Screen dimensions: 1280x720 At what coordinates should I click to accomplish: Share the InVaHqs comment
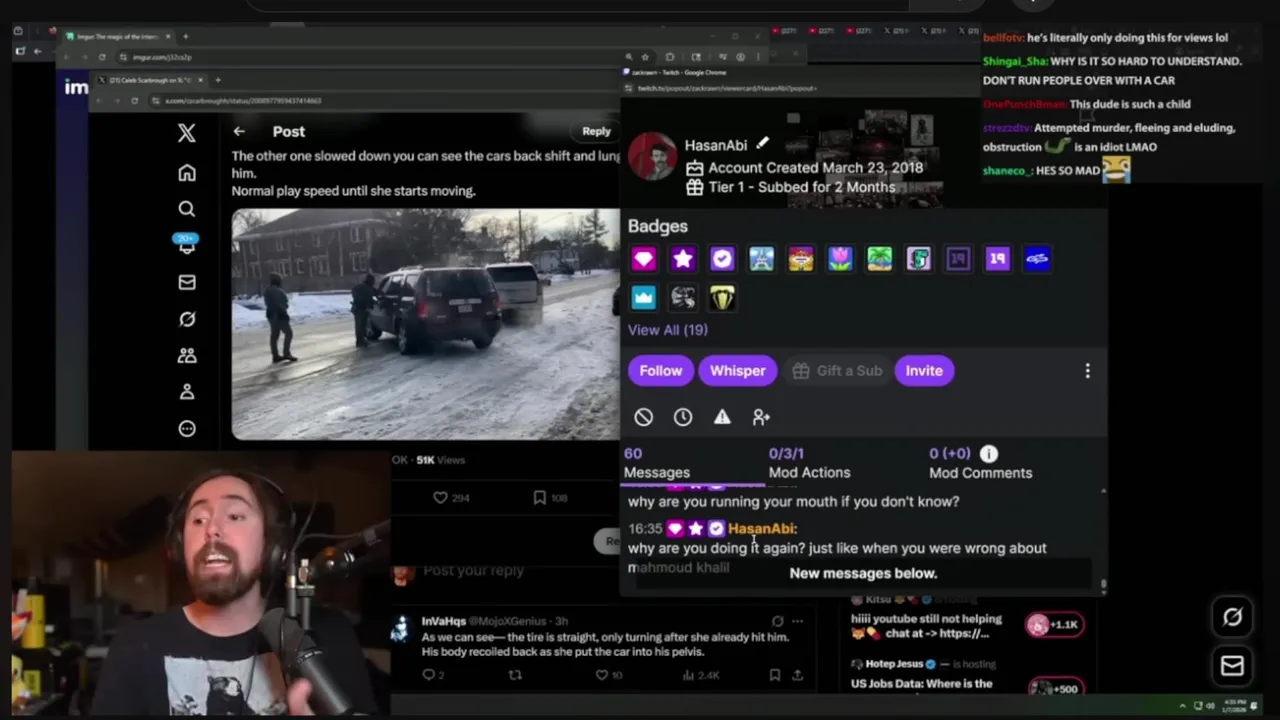click(x=797, y=675)
